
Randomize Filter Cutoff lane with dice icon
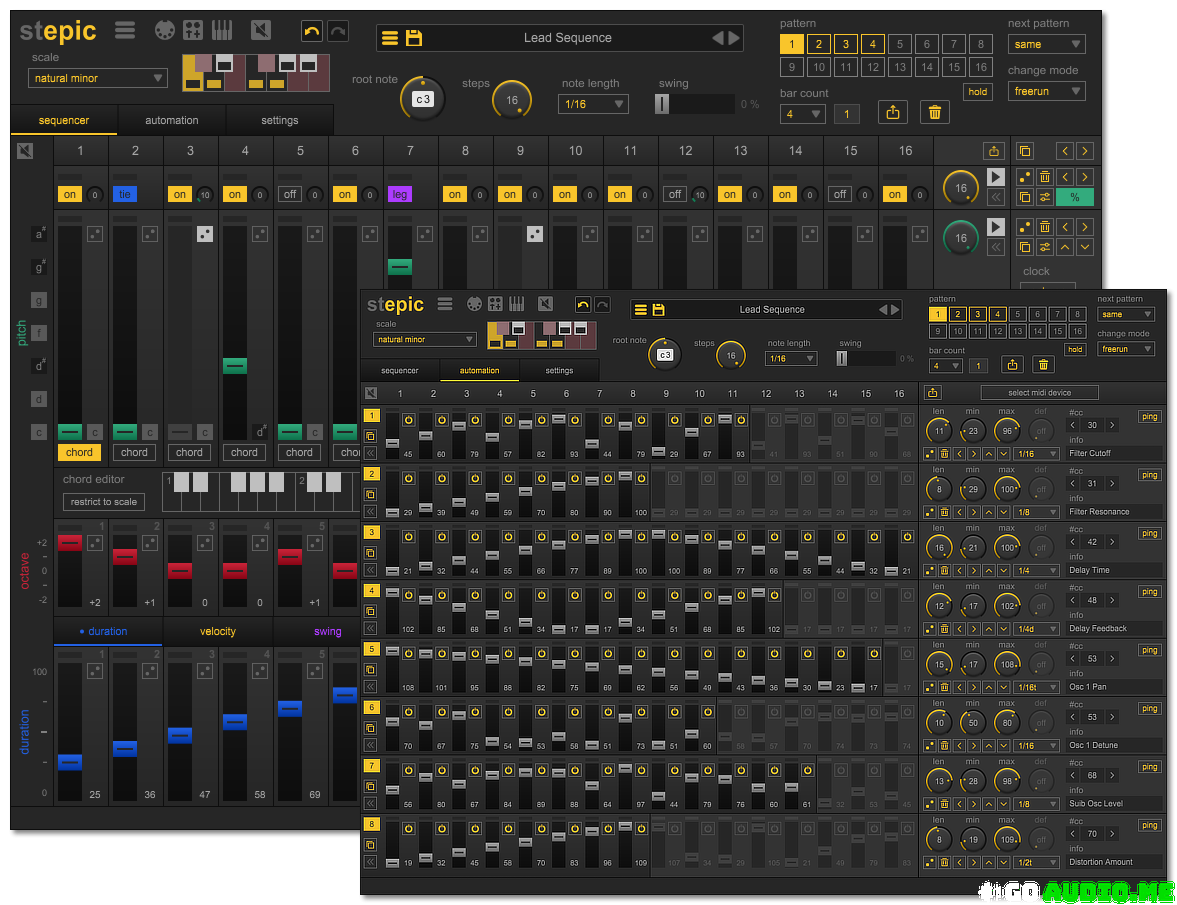(x=930, y=453)
